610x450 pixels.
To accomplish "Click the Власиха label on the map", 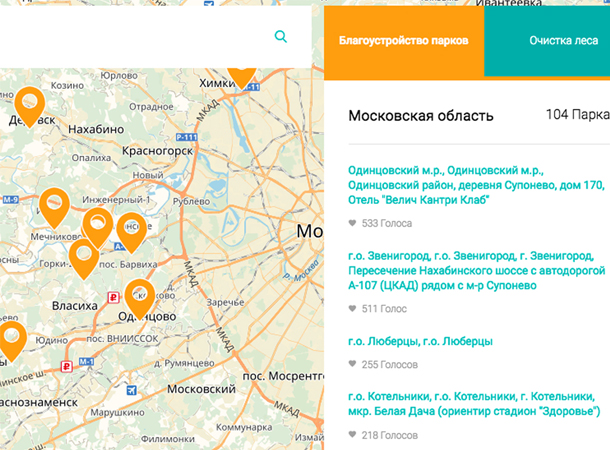I will [75, 306].
